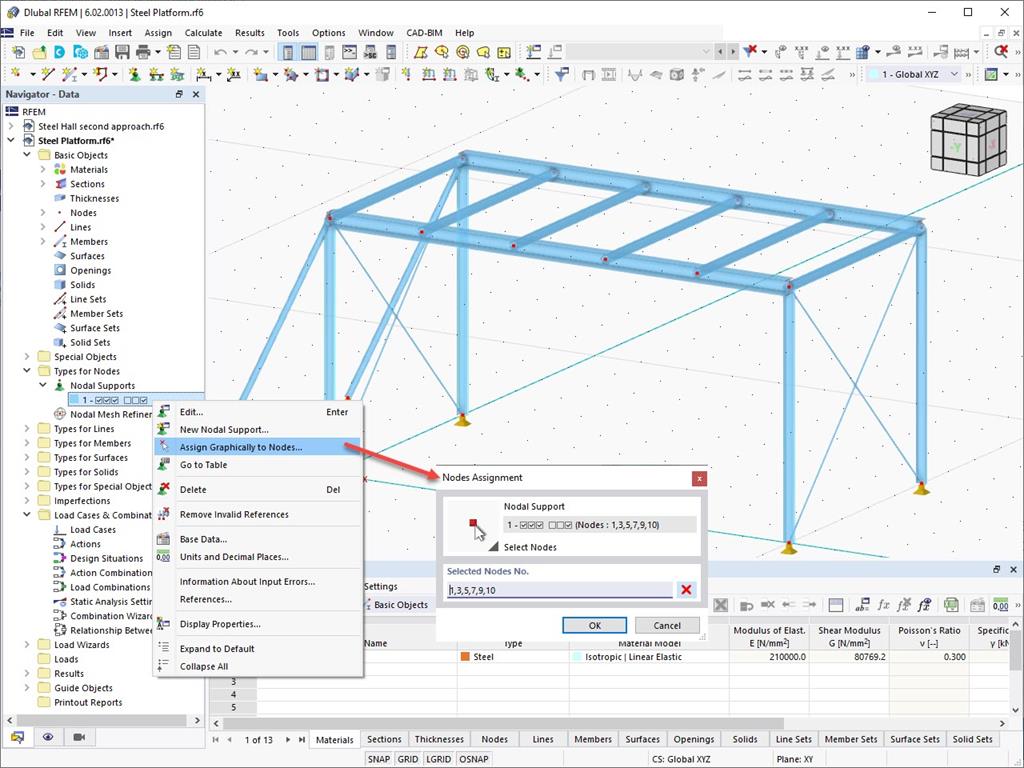The height and width of the screenshot is (768, 1024).
Task: Click the Navigator Display eye tab
Action: pyautogui.click(x=48, y=737)
